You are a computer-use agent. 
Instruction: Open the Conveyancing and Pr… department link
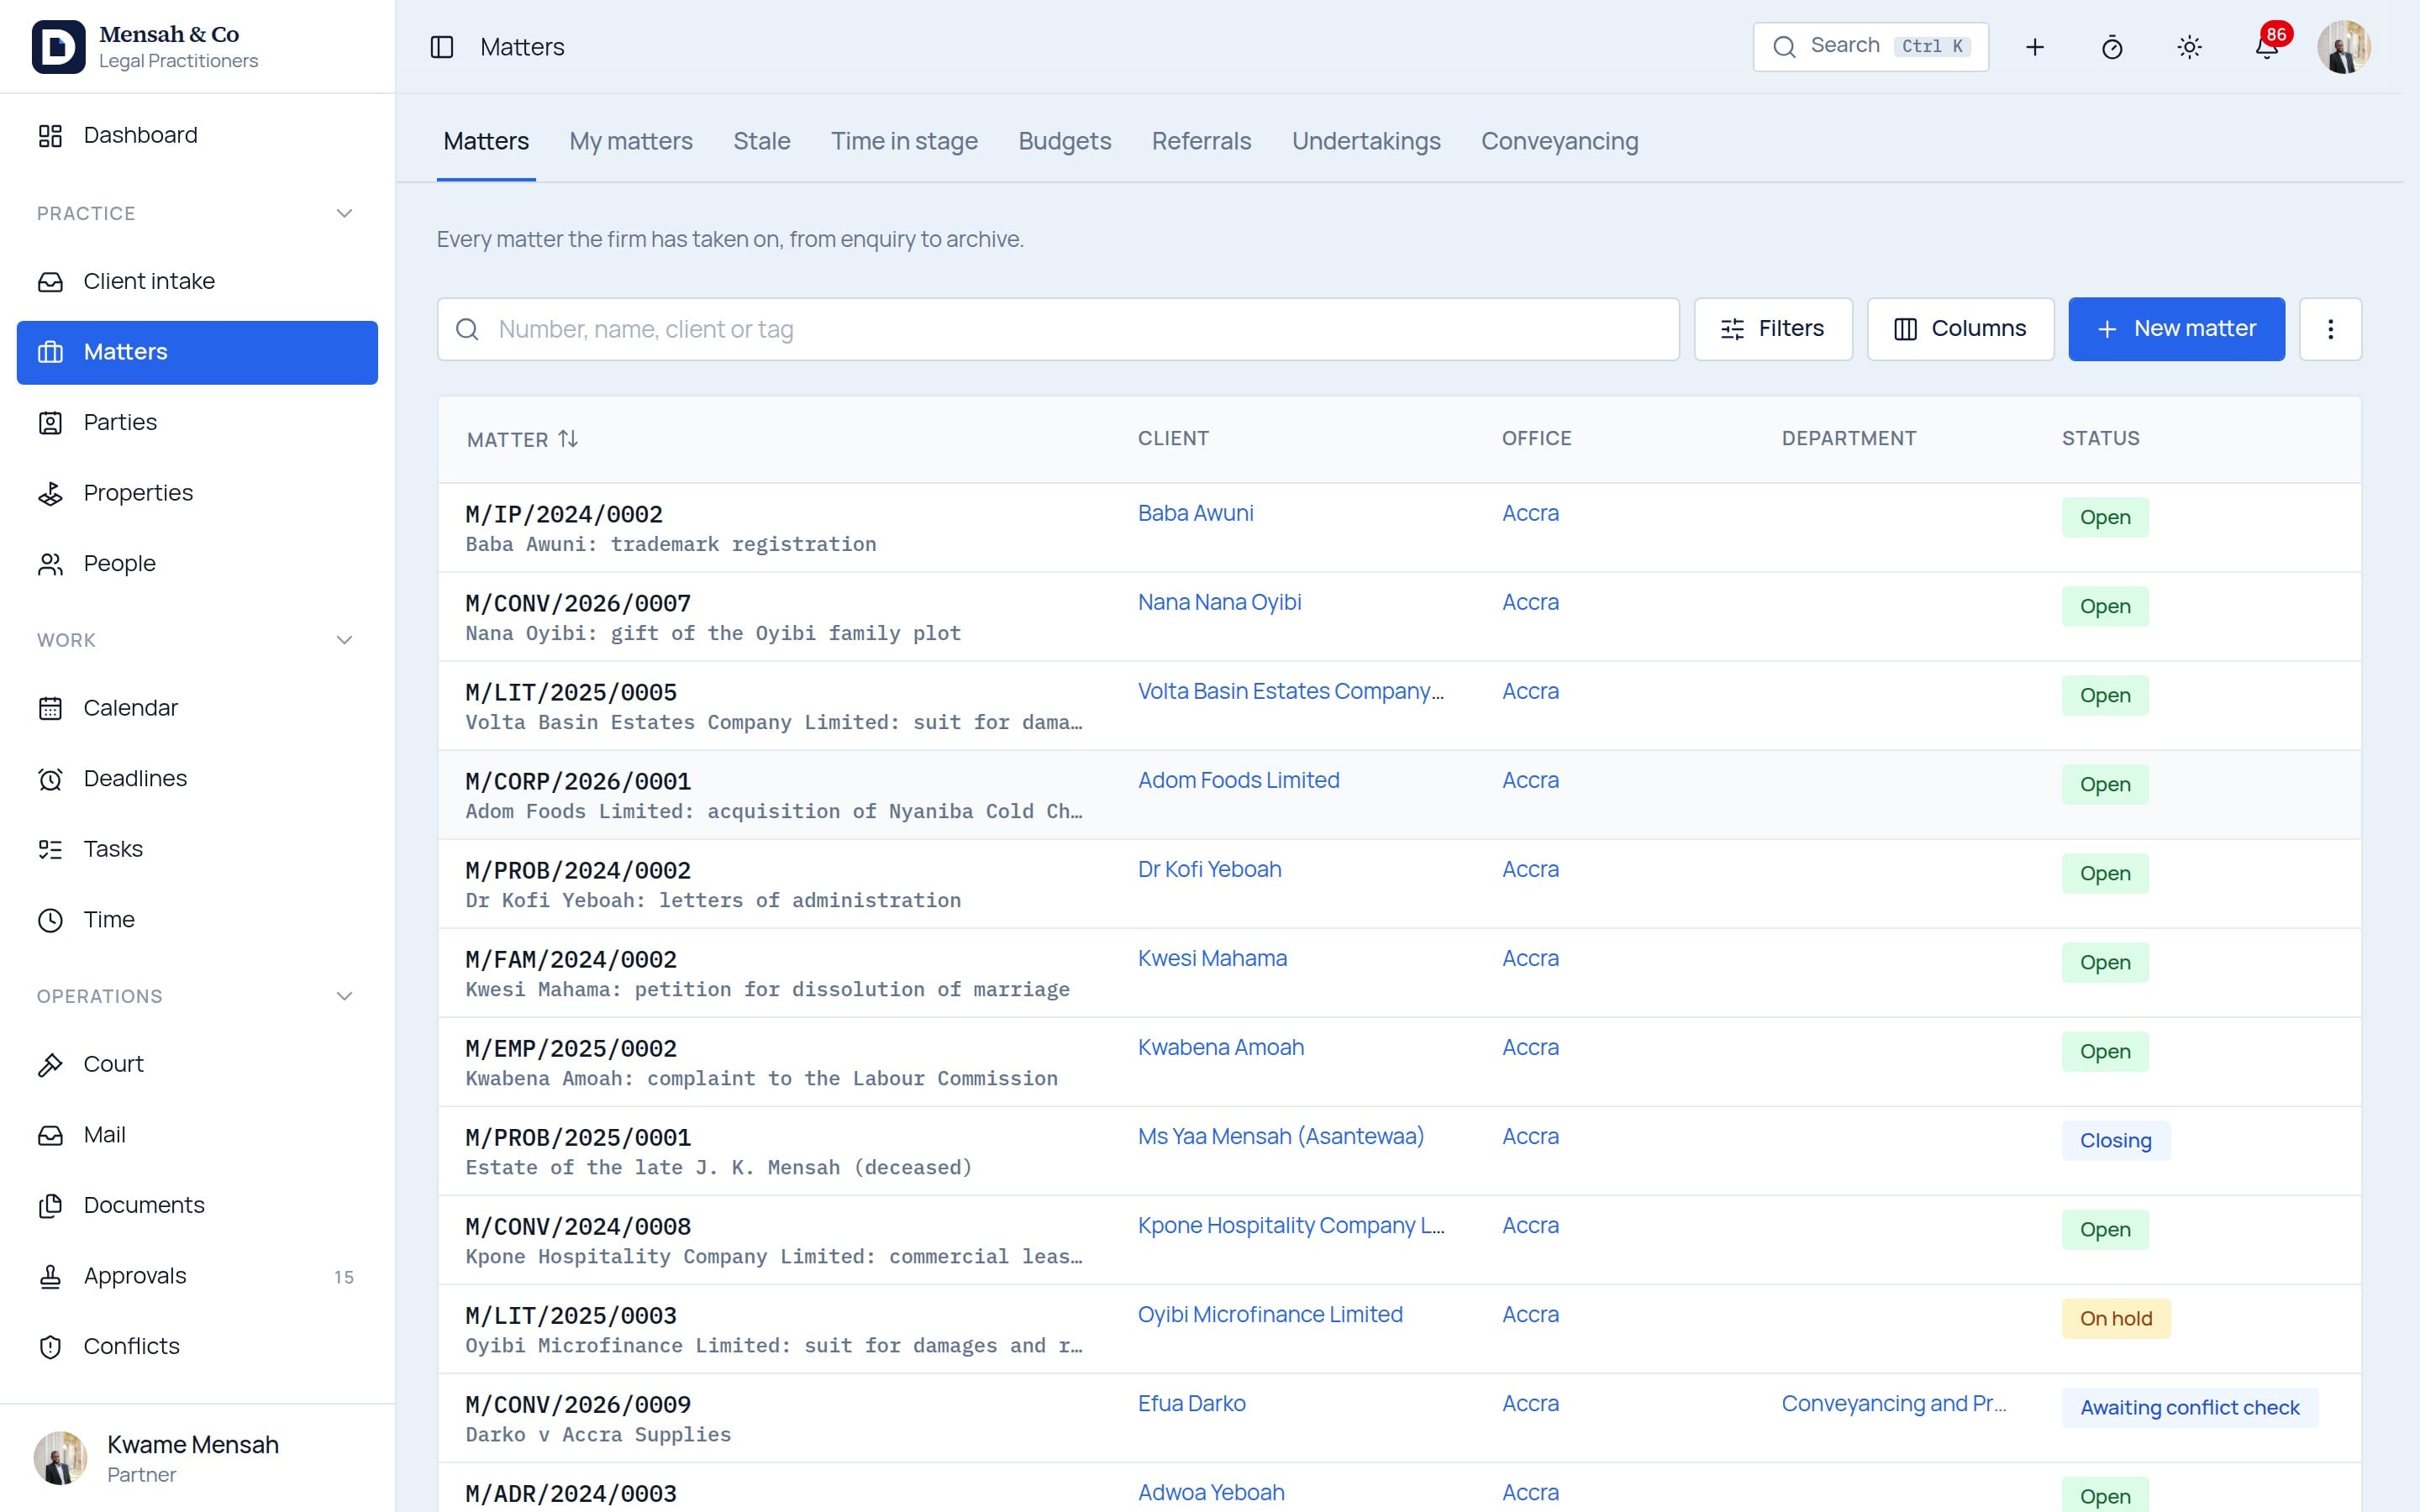(1894, 1403)
